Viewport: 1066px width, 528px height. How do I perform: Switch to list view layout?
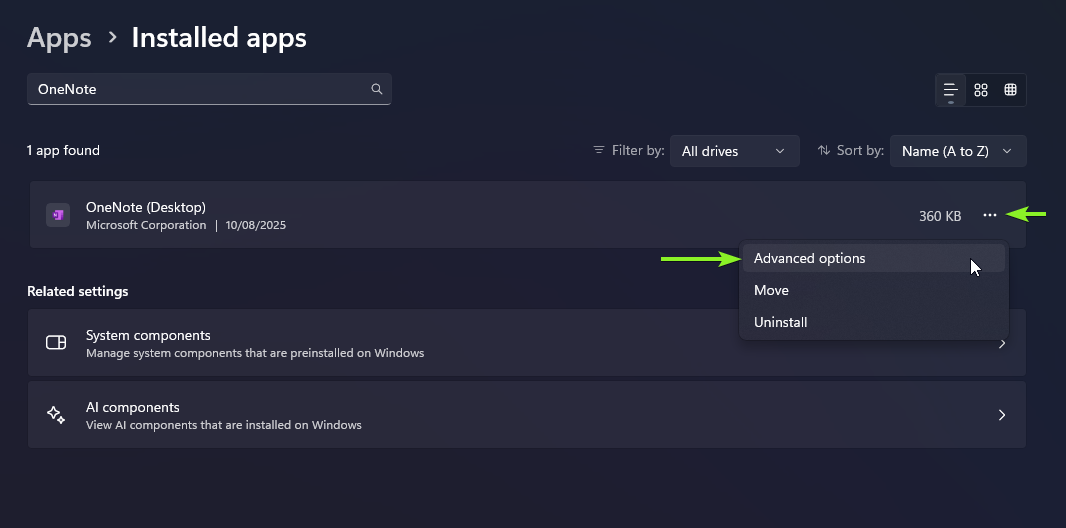[951, 90]
